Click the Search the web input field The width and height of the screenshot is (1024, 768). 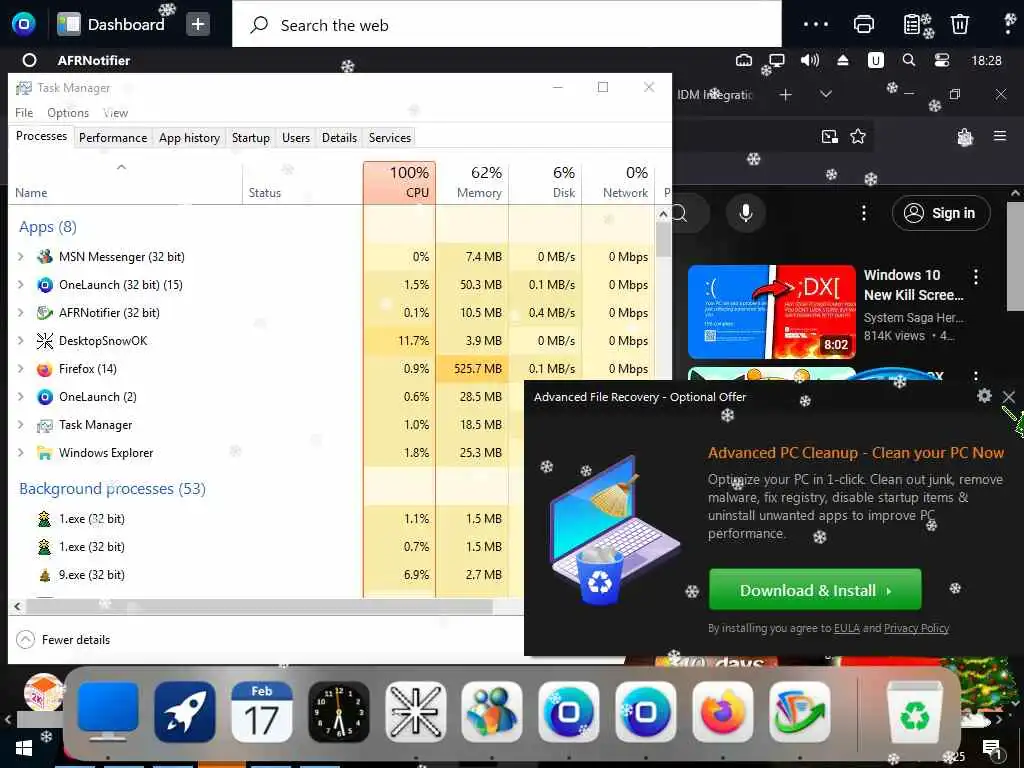507,25
